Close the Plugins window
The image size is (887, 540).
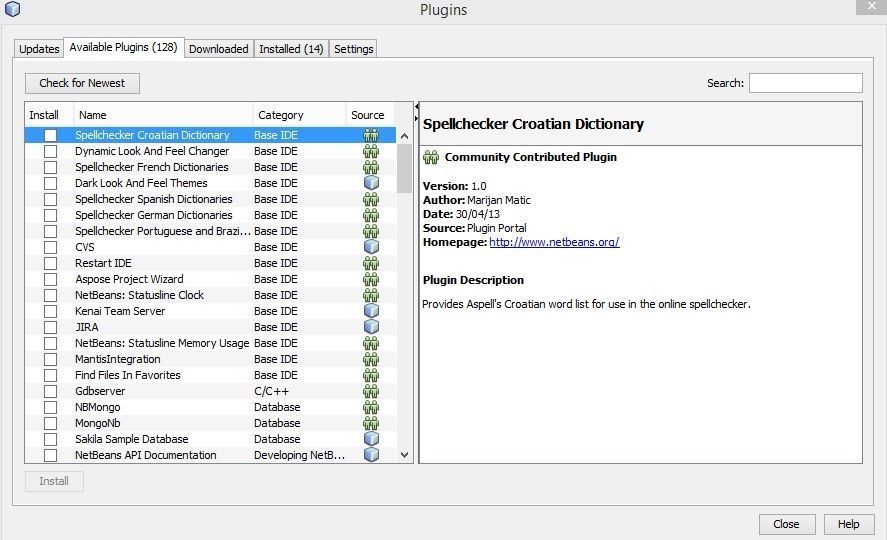click(x=872, y=7)
